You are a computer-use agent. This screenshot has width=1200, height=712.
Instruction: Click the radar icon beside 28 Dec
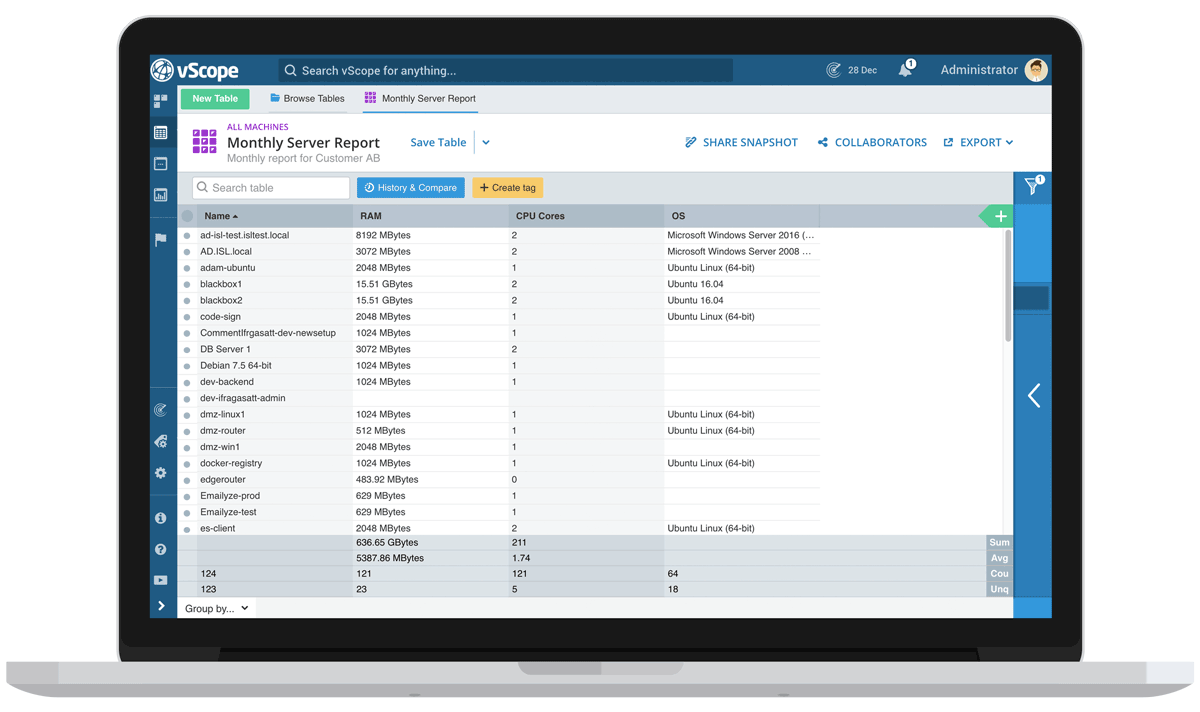click(x=833, y=70)
